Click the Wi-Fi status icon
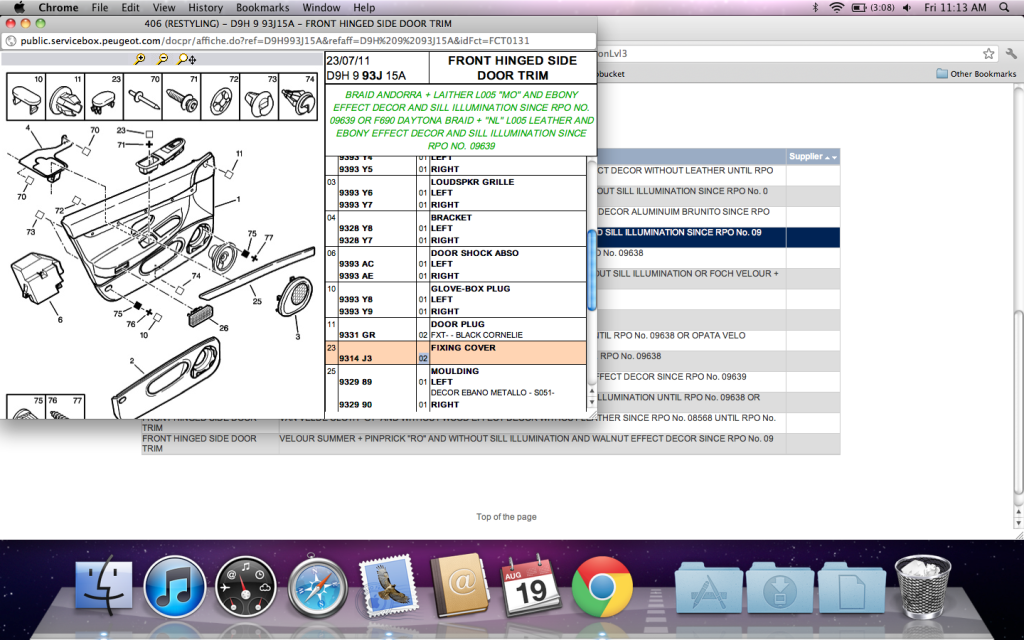Viewport: 1024px width, 640px height. (837, 8)
